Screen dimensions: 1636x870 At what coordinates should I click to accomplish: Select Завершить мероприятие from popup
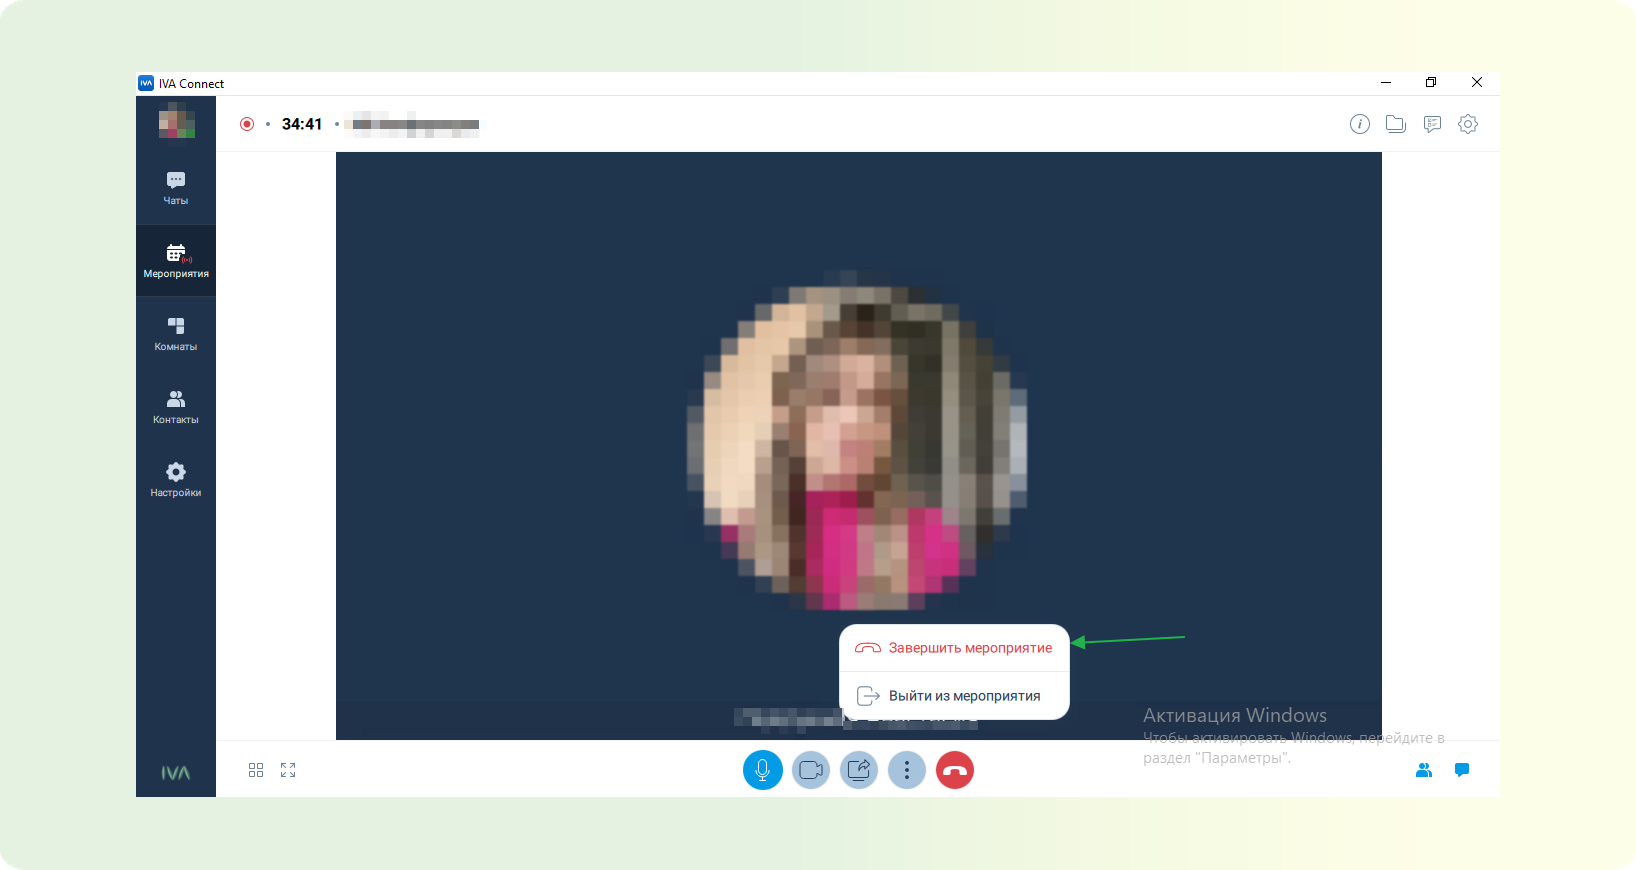pyautogui.click(x=954, y=648)
